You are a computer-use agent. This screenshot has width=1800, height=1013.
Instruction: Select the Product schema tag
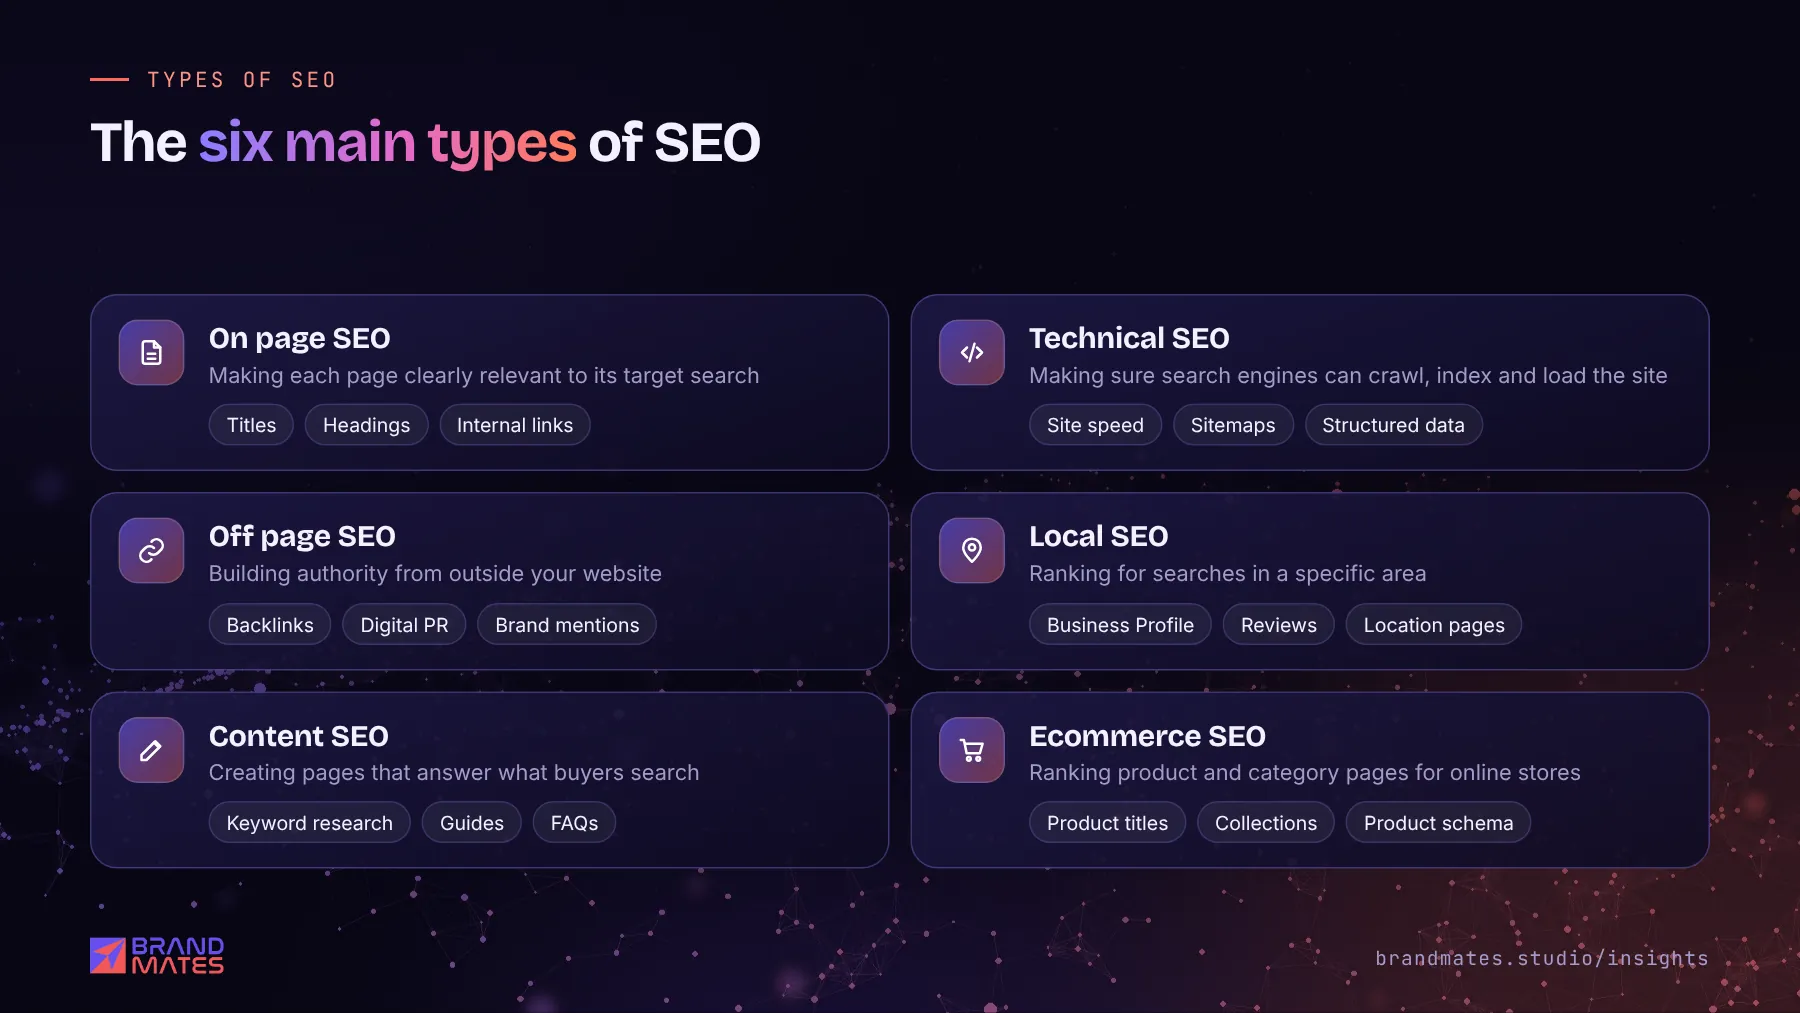pyautogui.click(x=1438, y=823)
